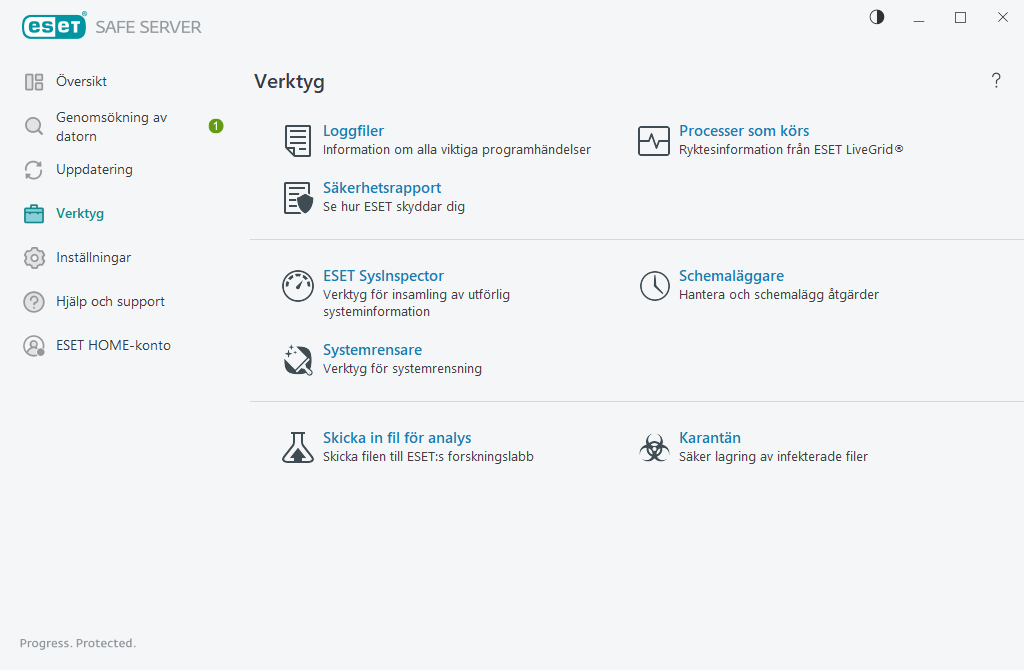Screen dimensions: 1024x670
Task: Click the ESET SysInspector gauge icon
Action: click(297, 286)
